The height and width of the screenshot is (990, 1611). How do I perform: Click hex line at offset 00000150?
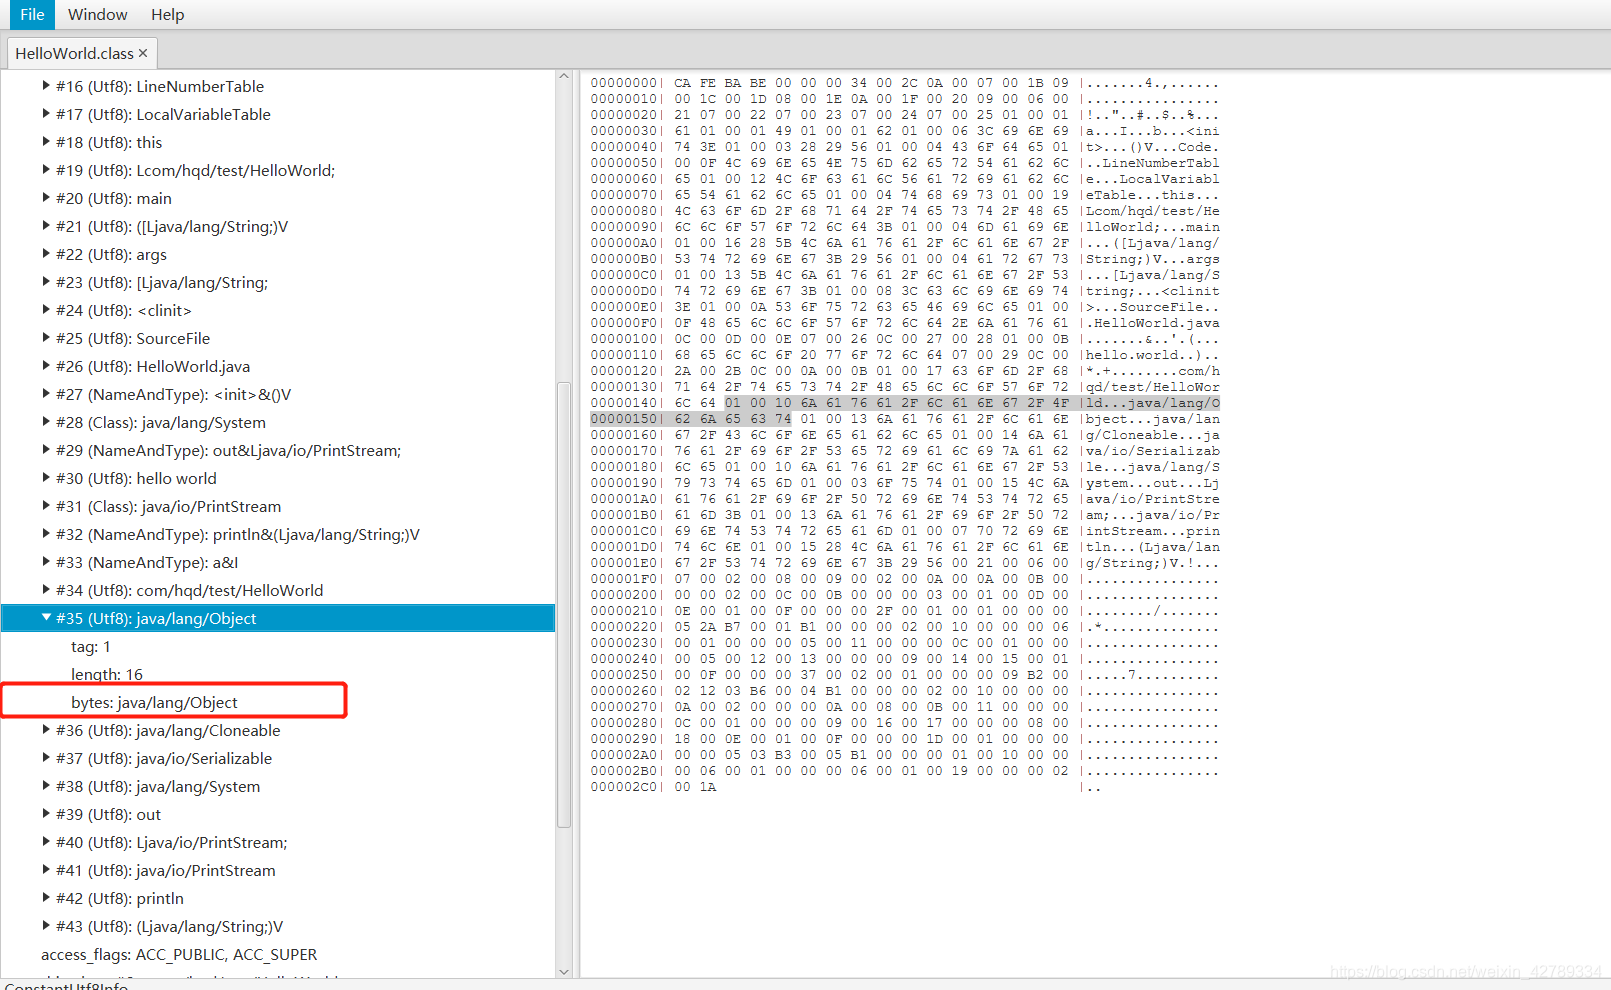point(904,419)
